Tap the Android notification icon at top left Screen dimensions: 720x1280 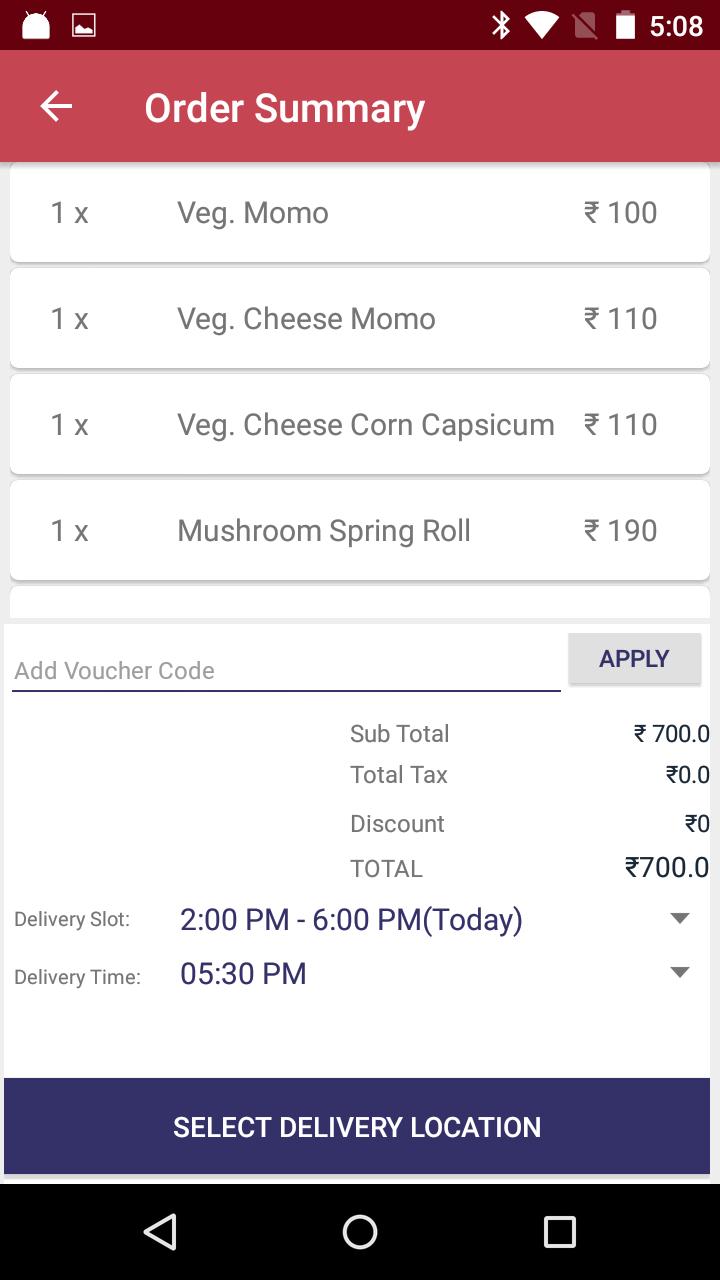pyautogui.click(x=36, y=25)
